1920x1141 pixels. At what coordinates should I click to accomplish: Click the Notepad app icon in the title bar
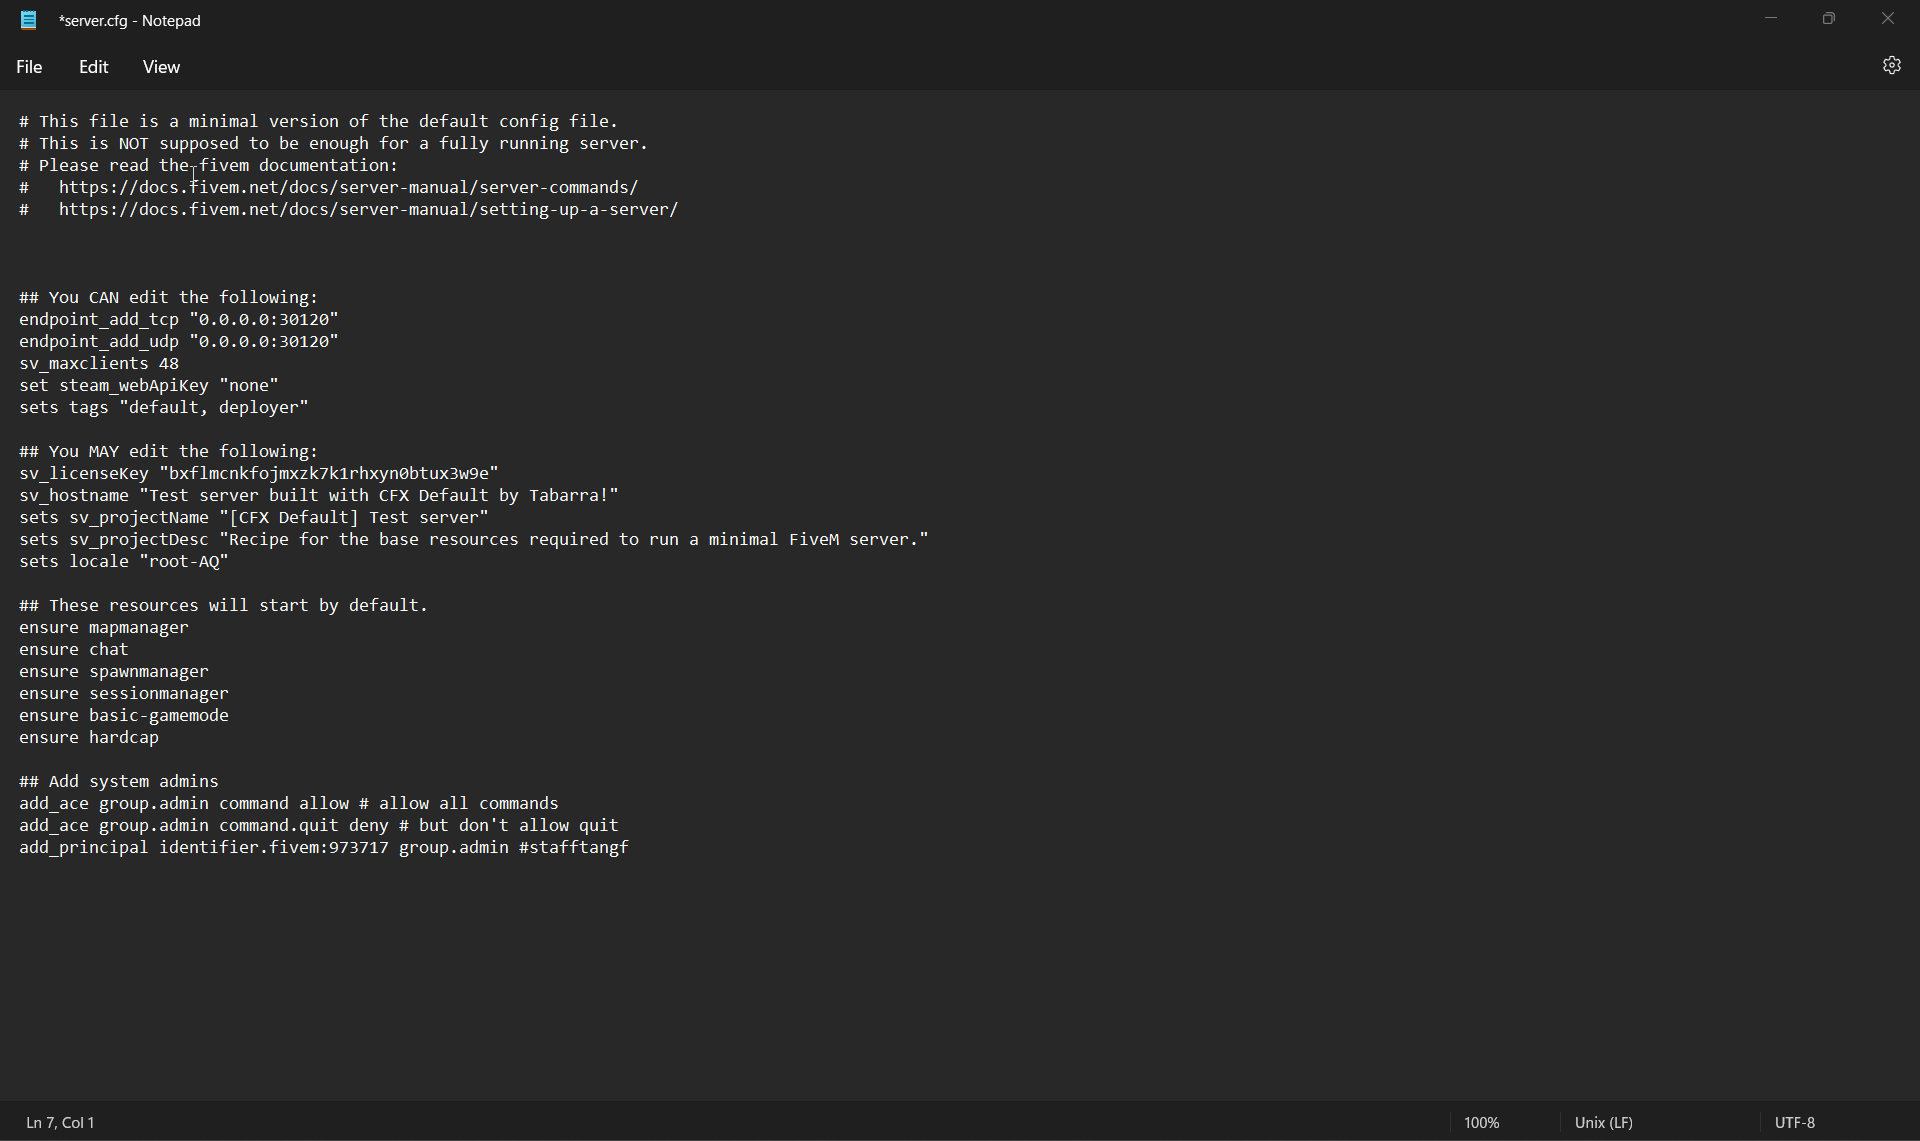[28, 19]
